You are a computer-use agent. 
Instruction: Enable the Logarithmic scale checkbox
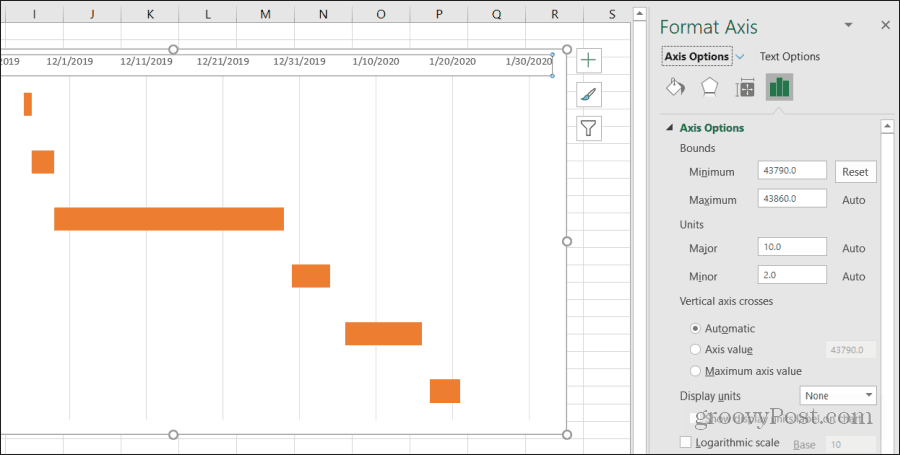pos(685,442)
